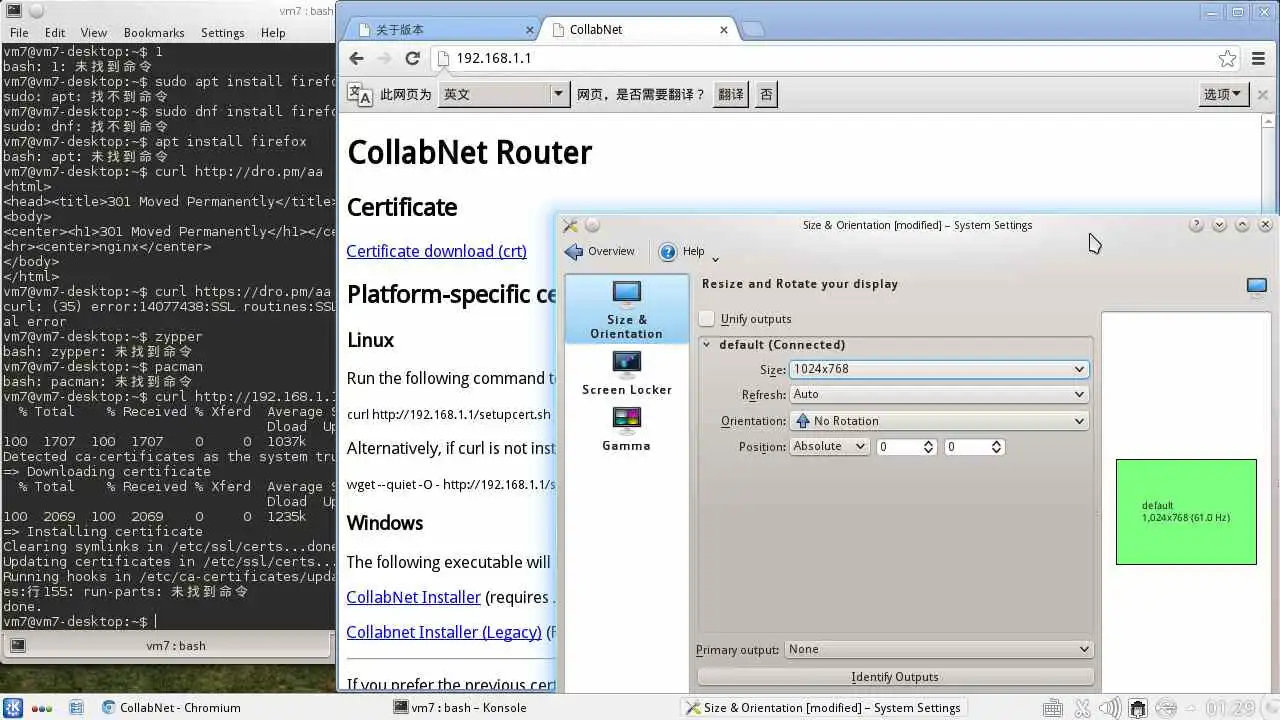Click the green default monitor preview
Viewport: 1280px width, 720px height.
click(x=1186, y=512)
